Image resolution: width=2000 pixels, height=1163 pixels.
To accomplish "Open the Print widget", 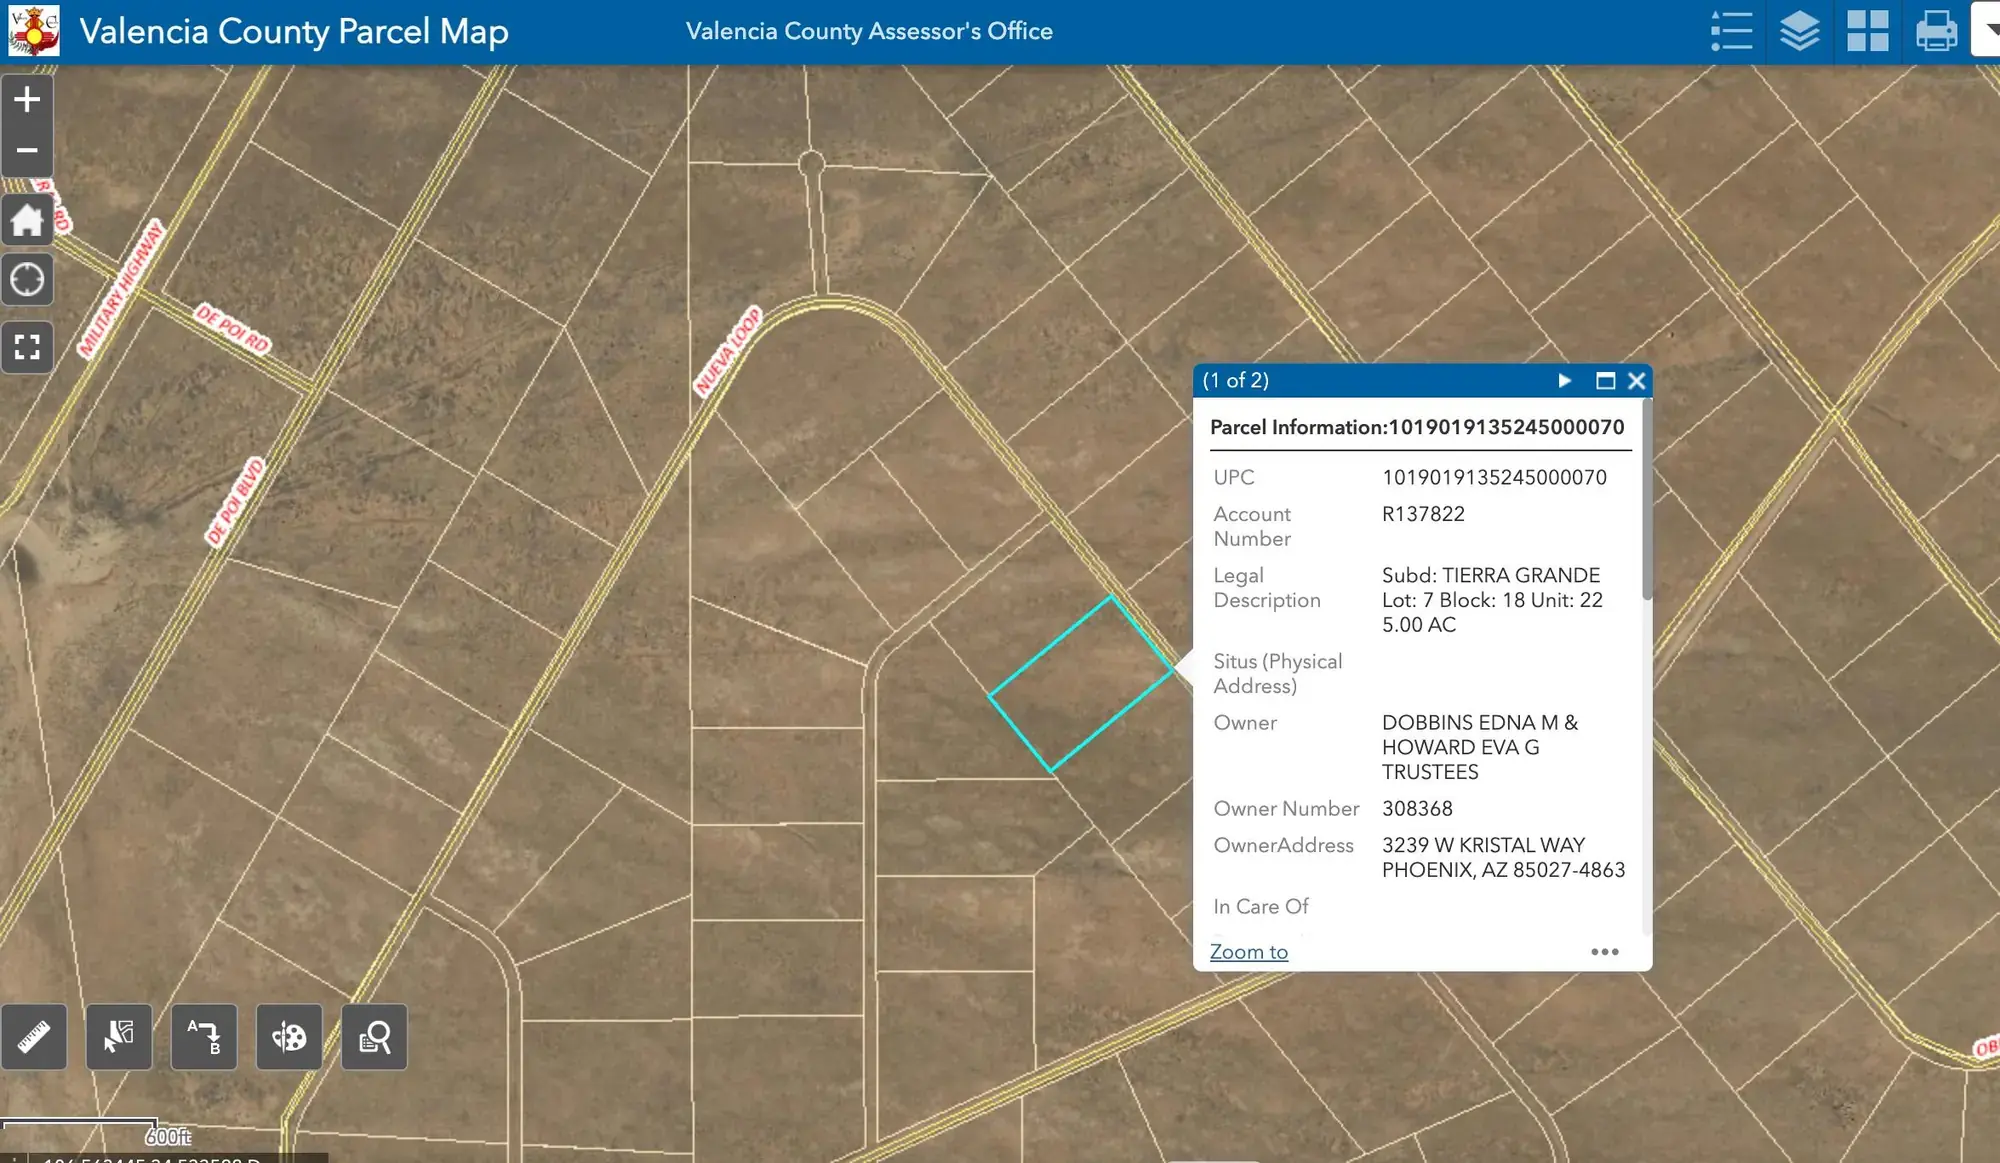I will pos(1935,31).
